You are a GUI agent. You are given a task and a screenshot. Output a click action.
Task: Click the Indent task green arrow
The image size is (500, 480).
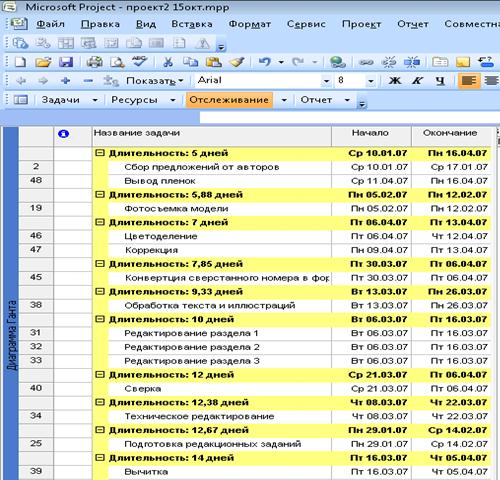[43, 81]
